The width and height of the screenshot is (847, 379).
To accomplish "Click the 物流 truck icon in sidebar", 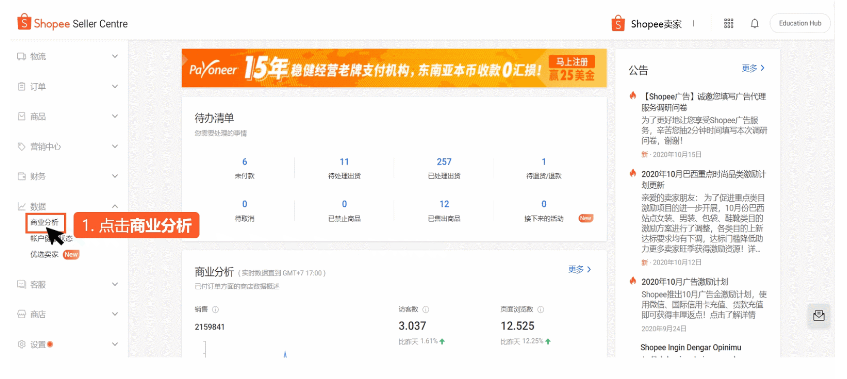I will 22,56.
